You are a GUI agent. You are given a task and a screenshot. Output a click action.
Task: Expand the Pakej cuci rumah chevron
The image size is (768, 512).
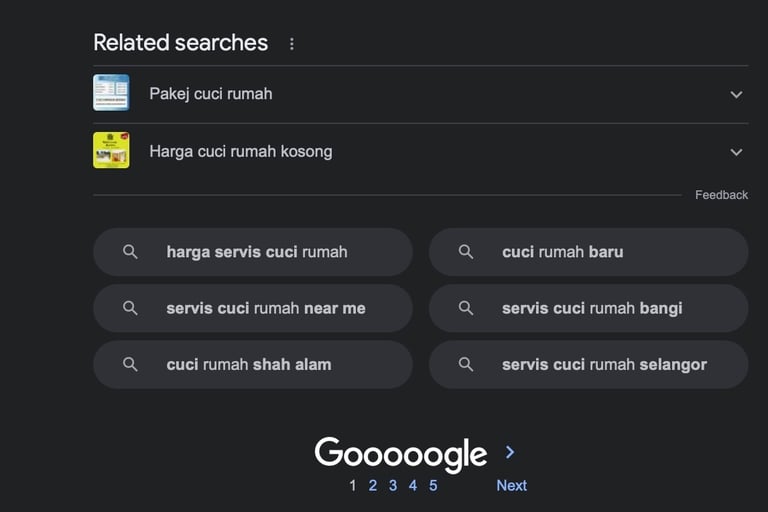pos(736,94)
